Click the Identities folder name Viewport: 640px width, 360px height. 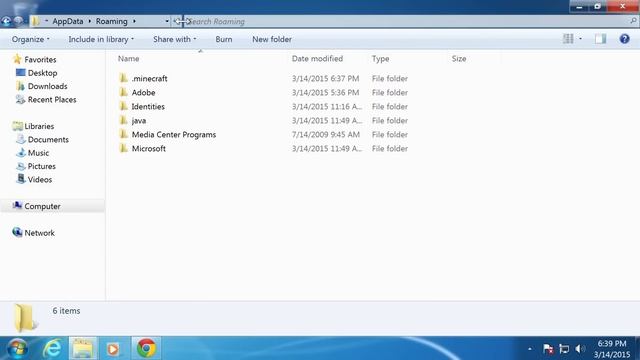pos(148,107)
